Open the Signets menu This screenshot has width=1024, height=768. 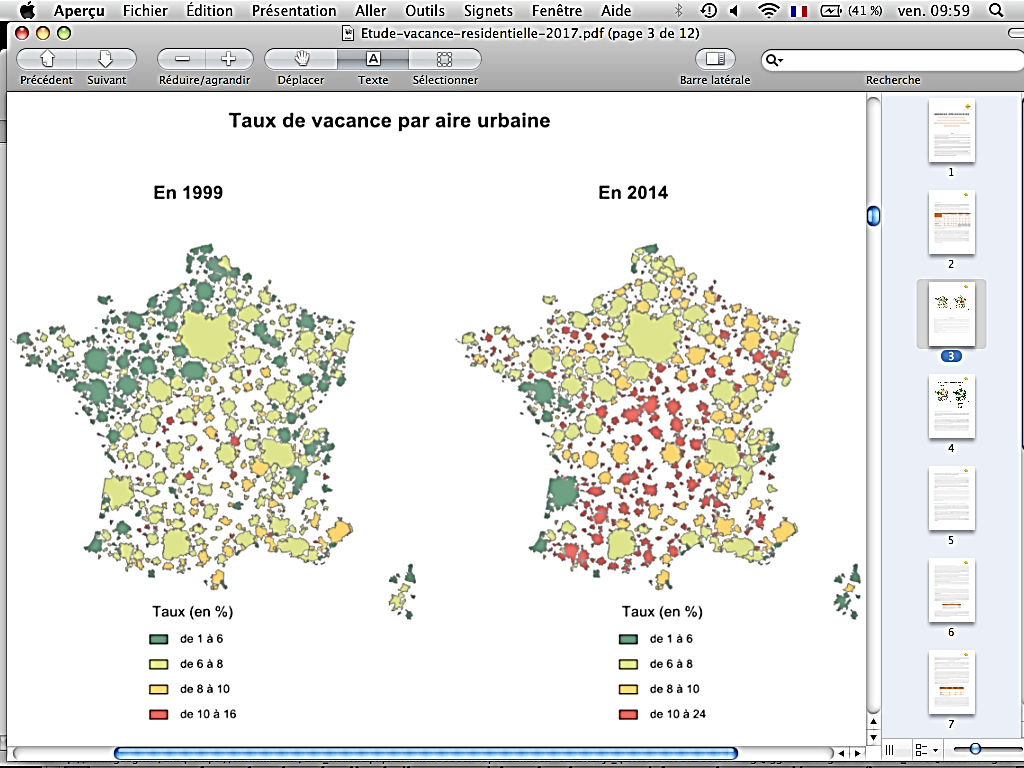click(x=488, y=11)
